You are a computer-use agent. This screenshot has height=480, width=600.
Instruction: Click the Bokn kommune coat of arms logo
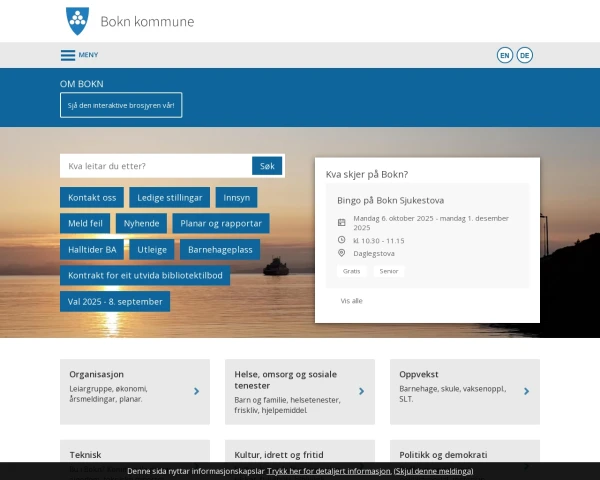(x=77, y=21)
